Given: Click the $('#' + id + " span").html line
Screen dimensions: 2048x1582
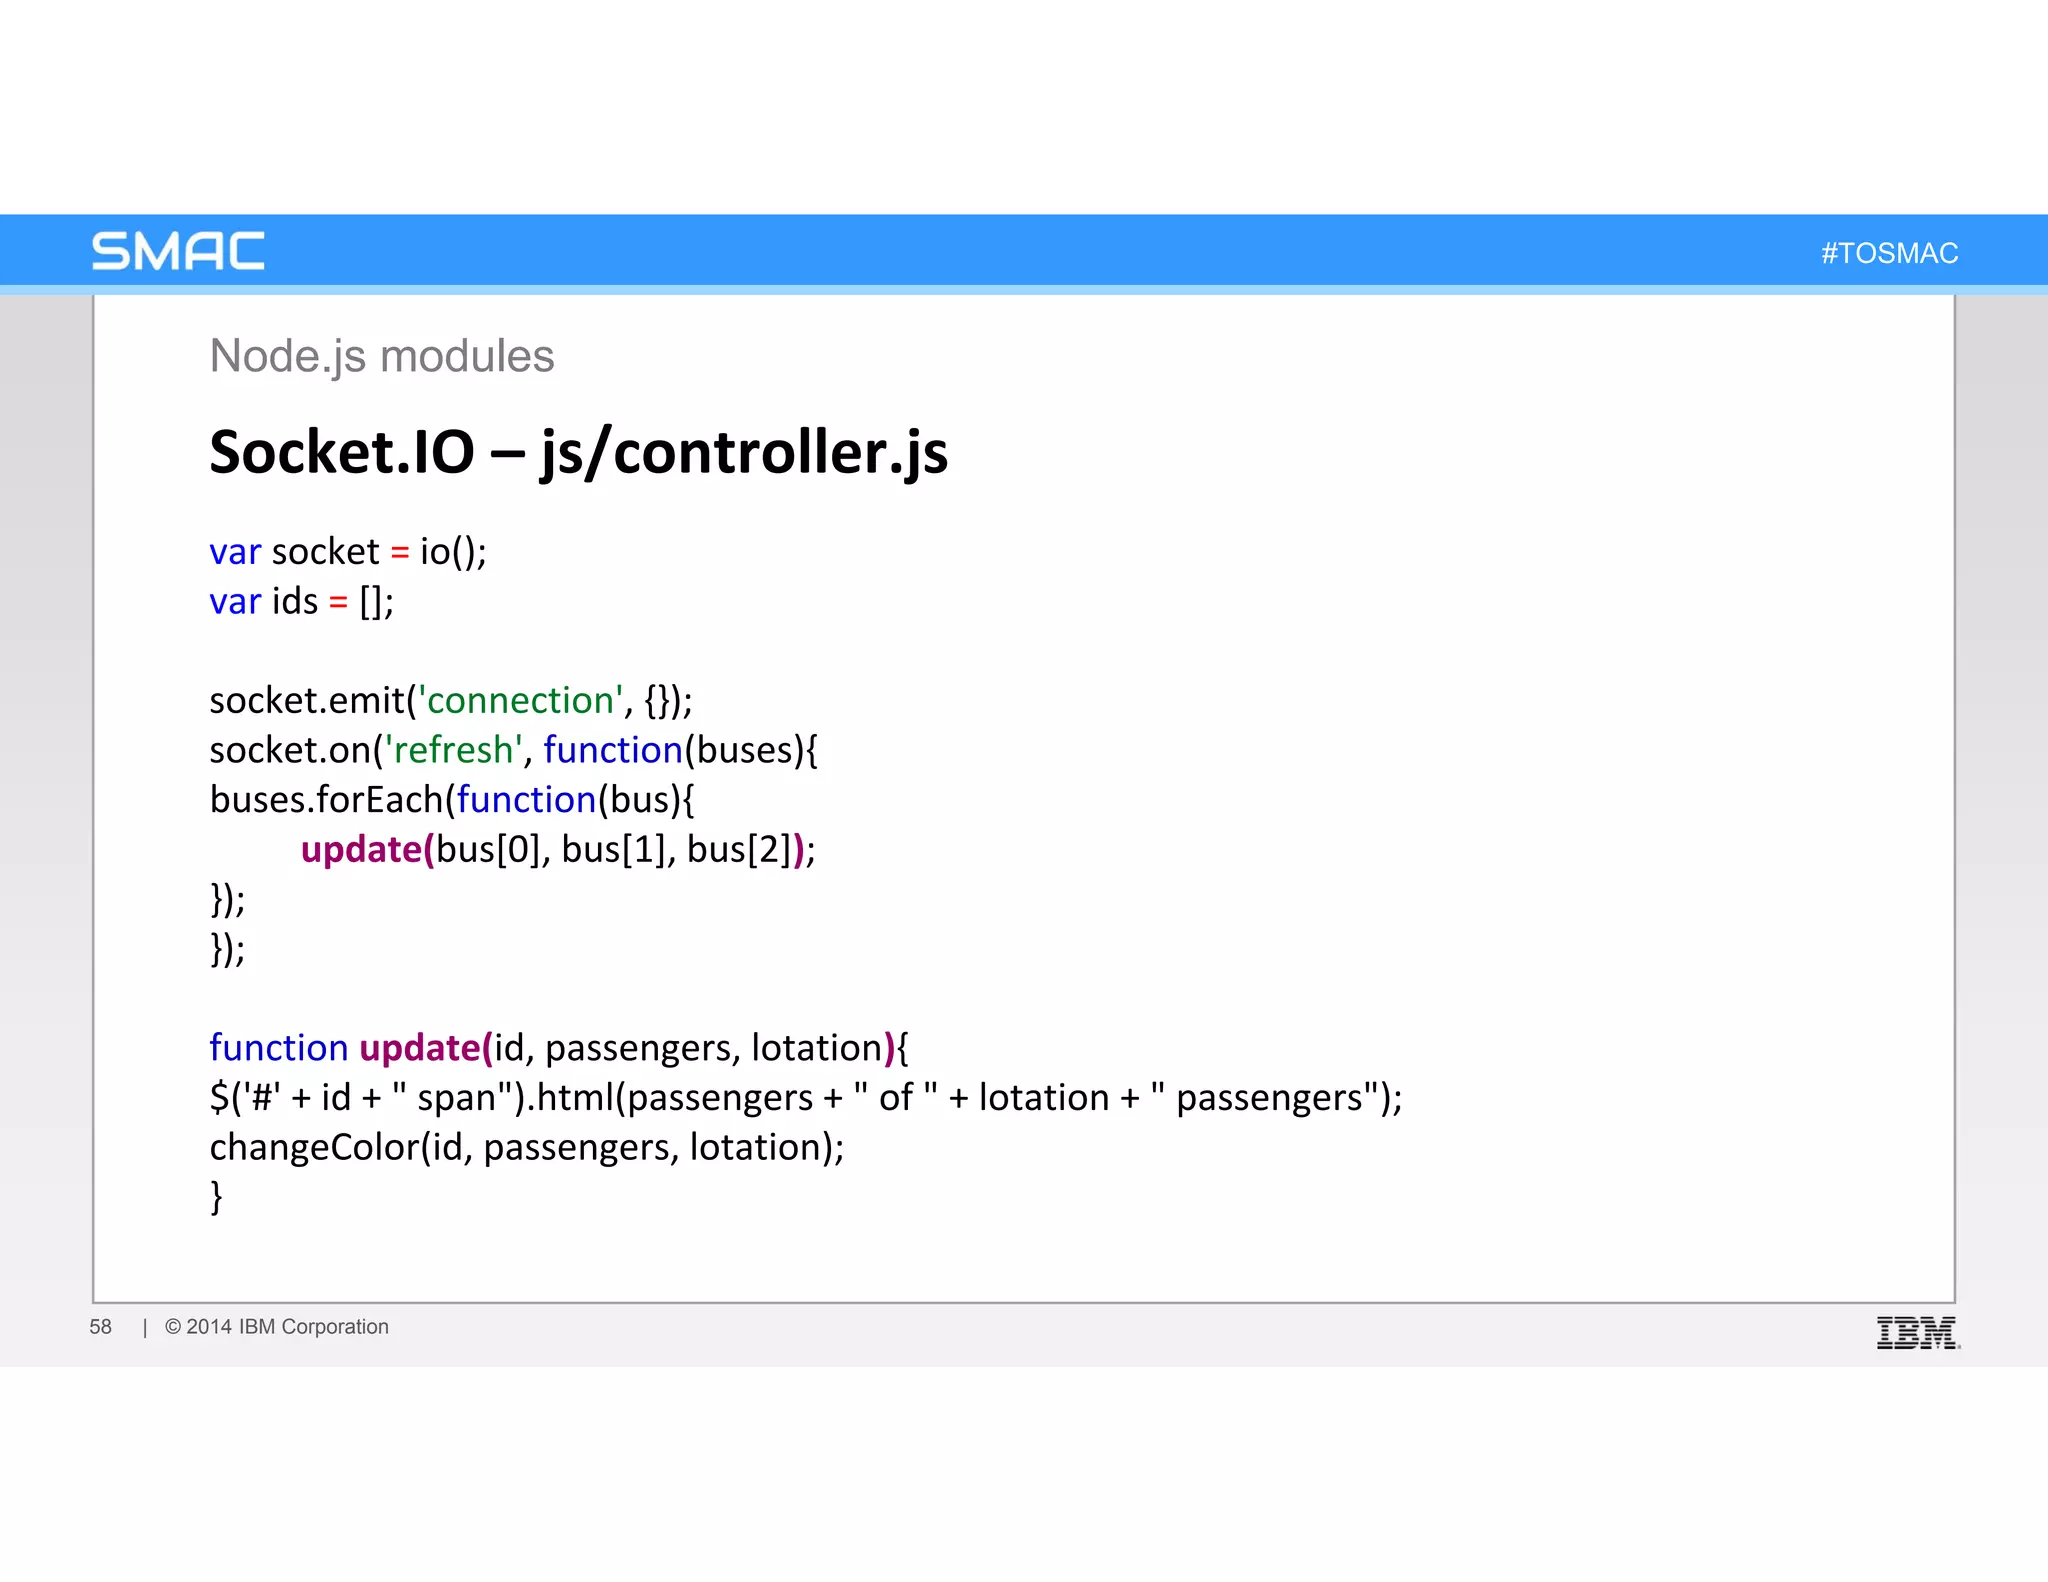Looking at the screenshot, I should pyautogui.click(x=806, y=1098).
